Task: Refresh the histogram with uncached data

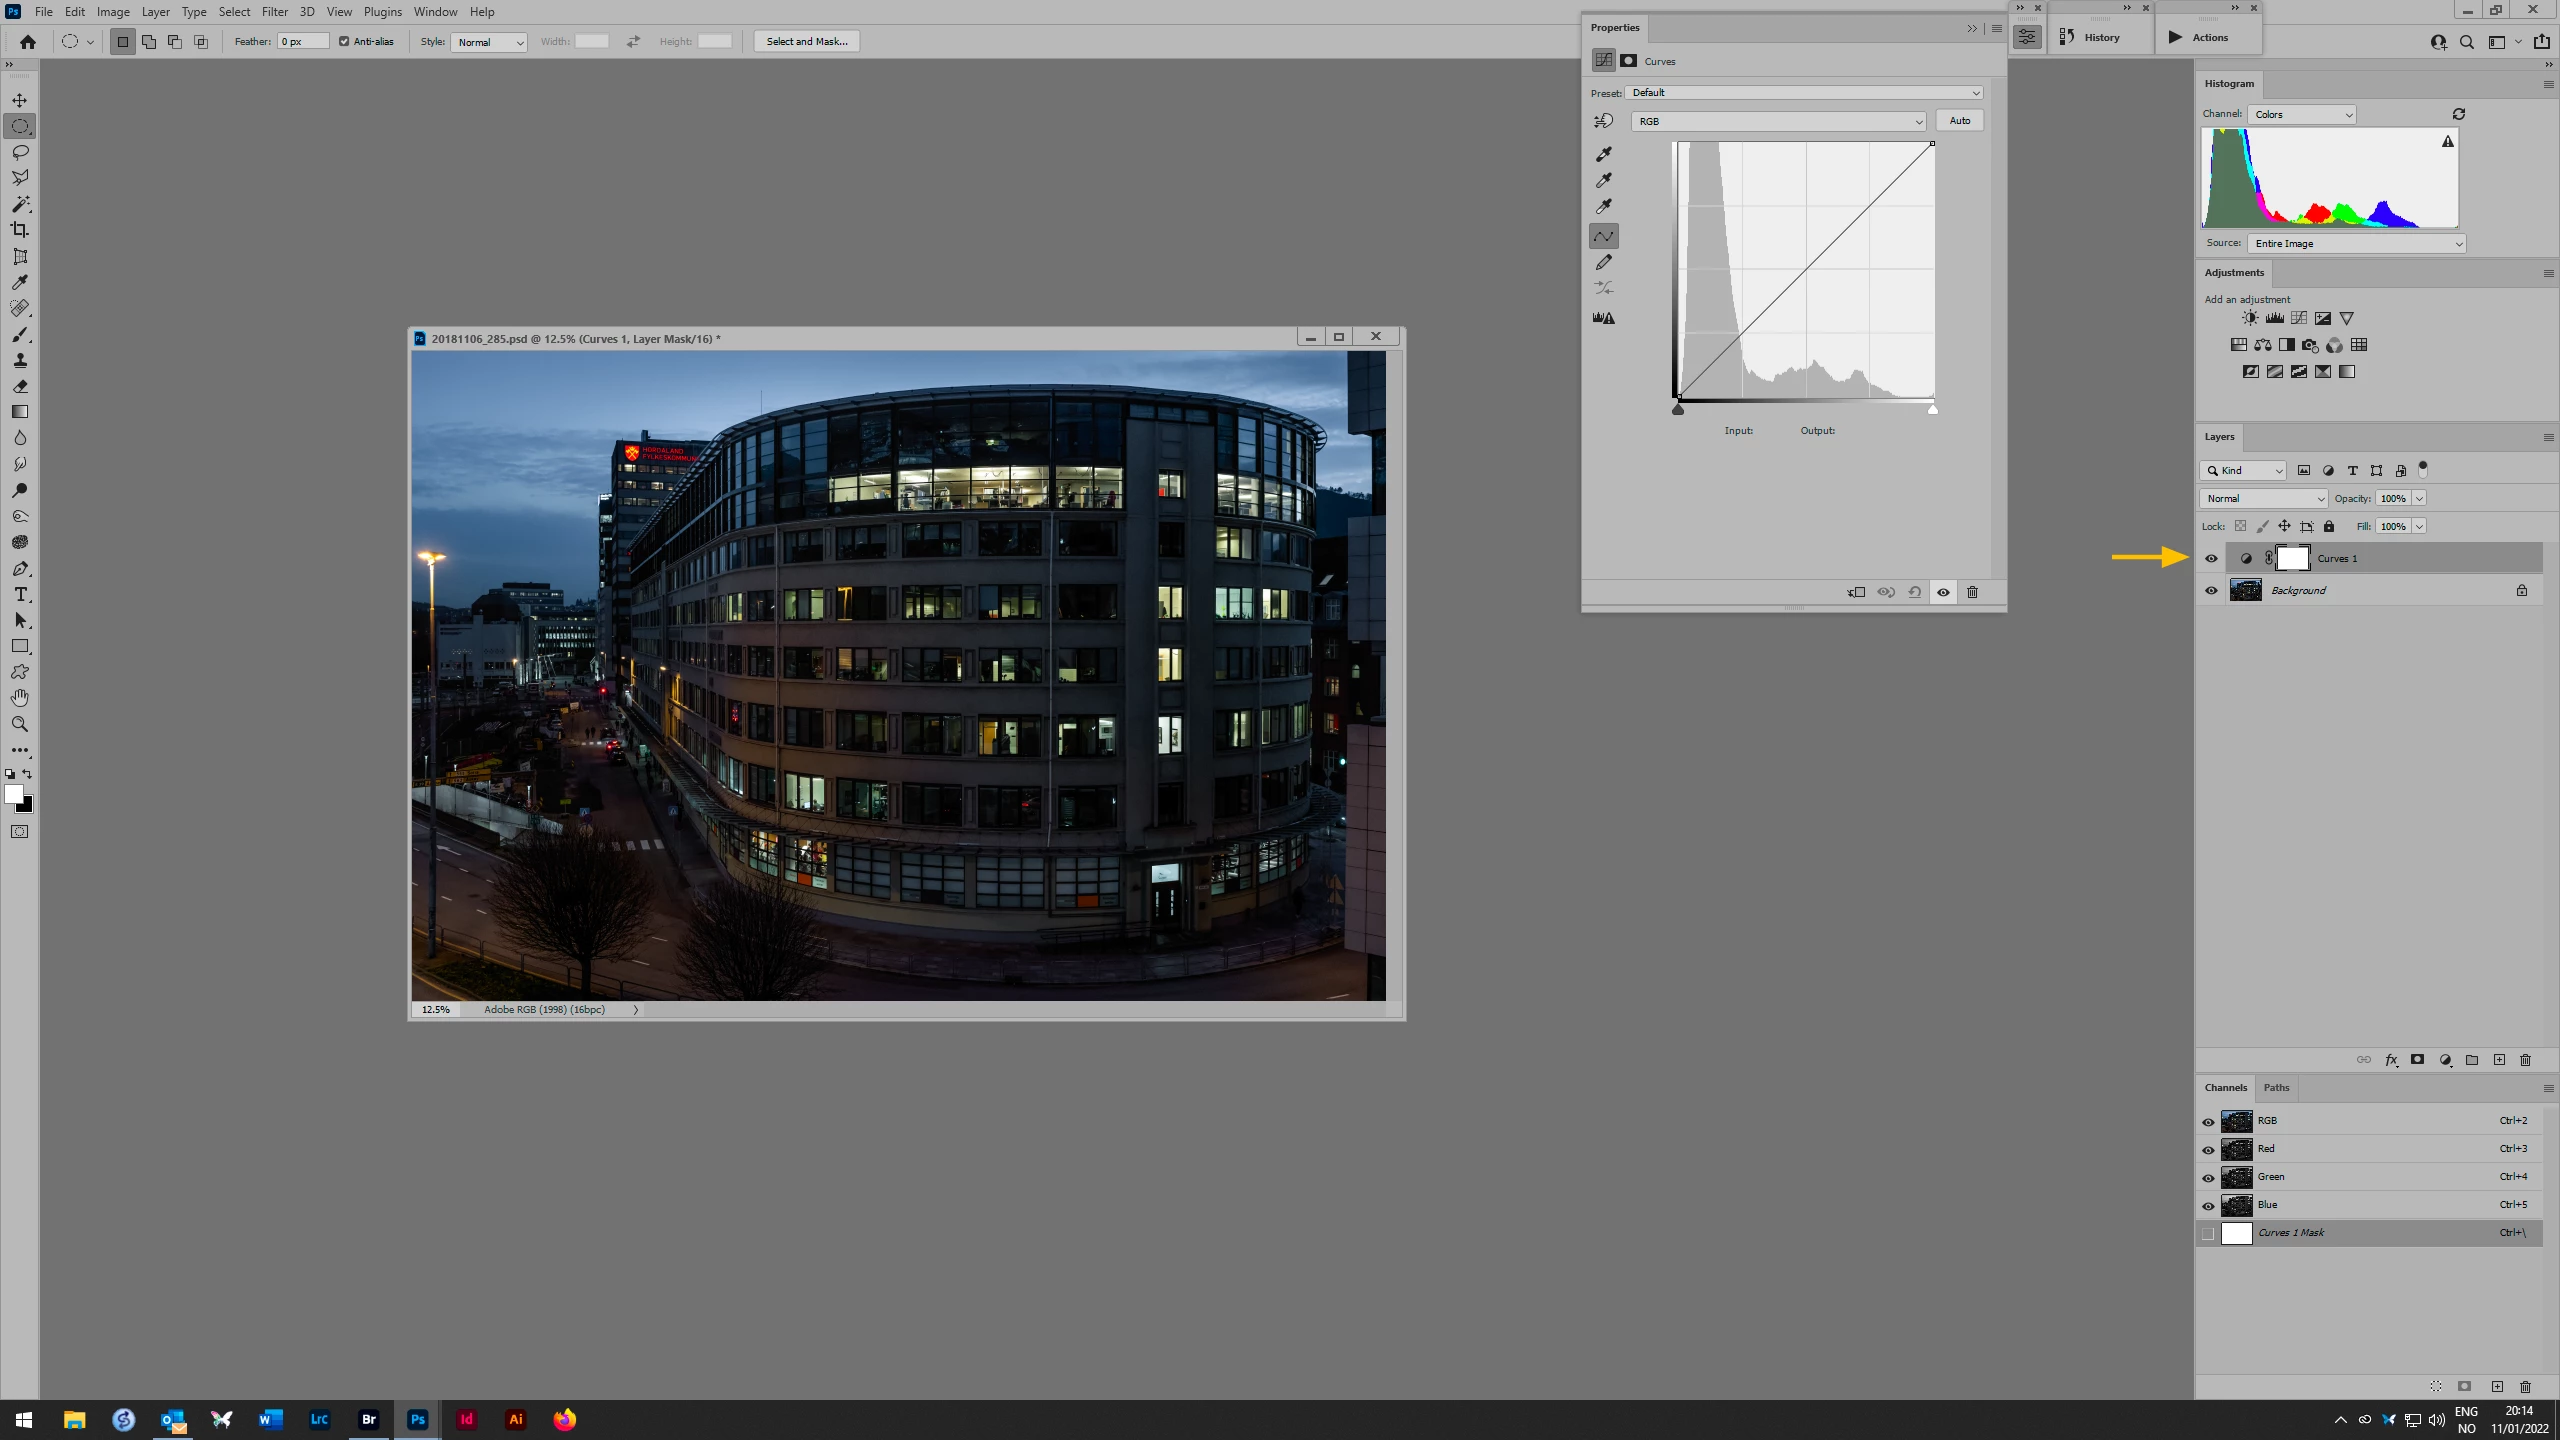Action: [2459, 114]
